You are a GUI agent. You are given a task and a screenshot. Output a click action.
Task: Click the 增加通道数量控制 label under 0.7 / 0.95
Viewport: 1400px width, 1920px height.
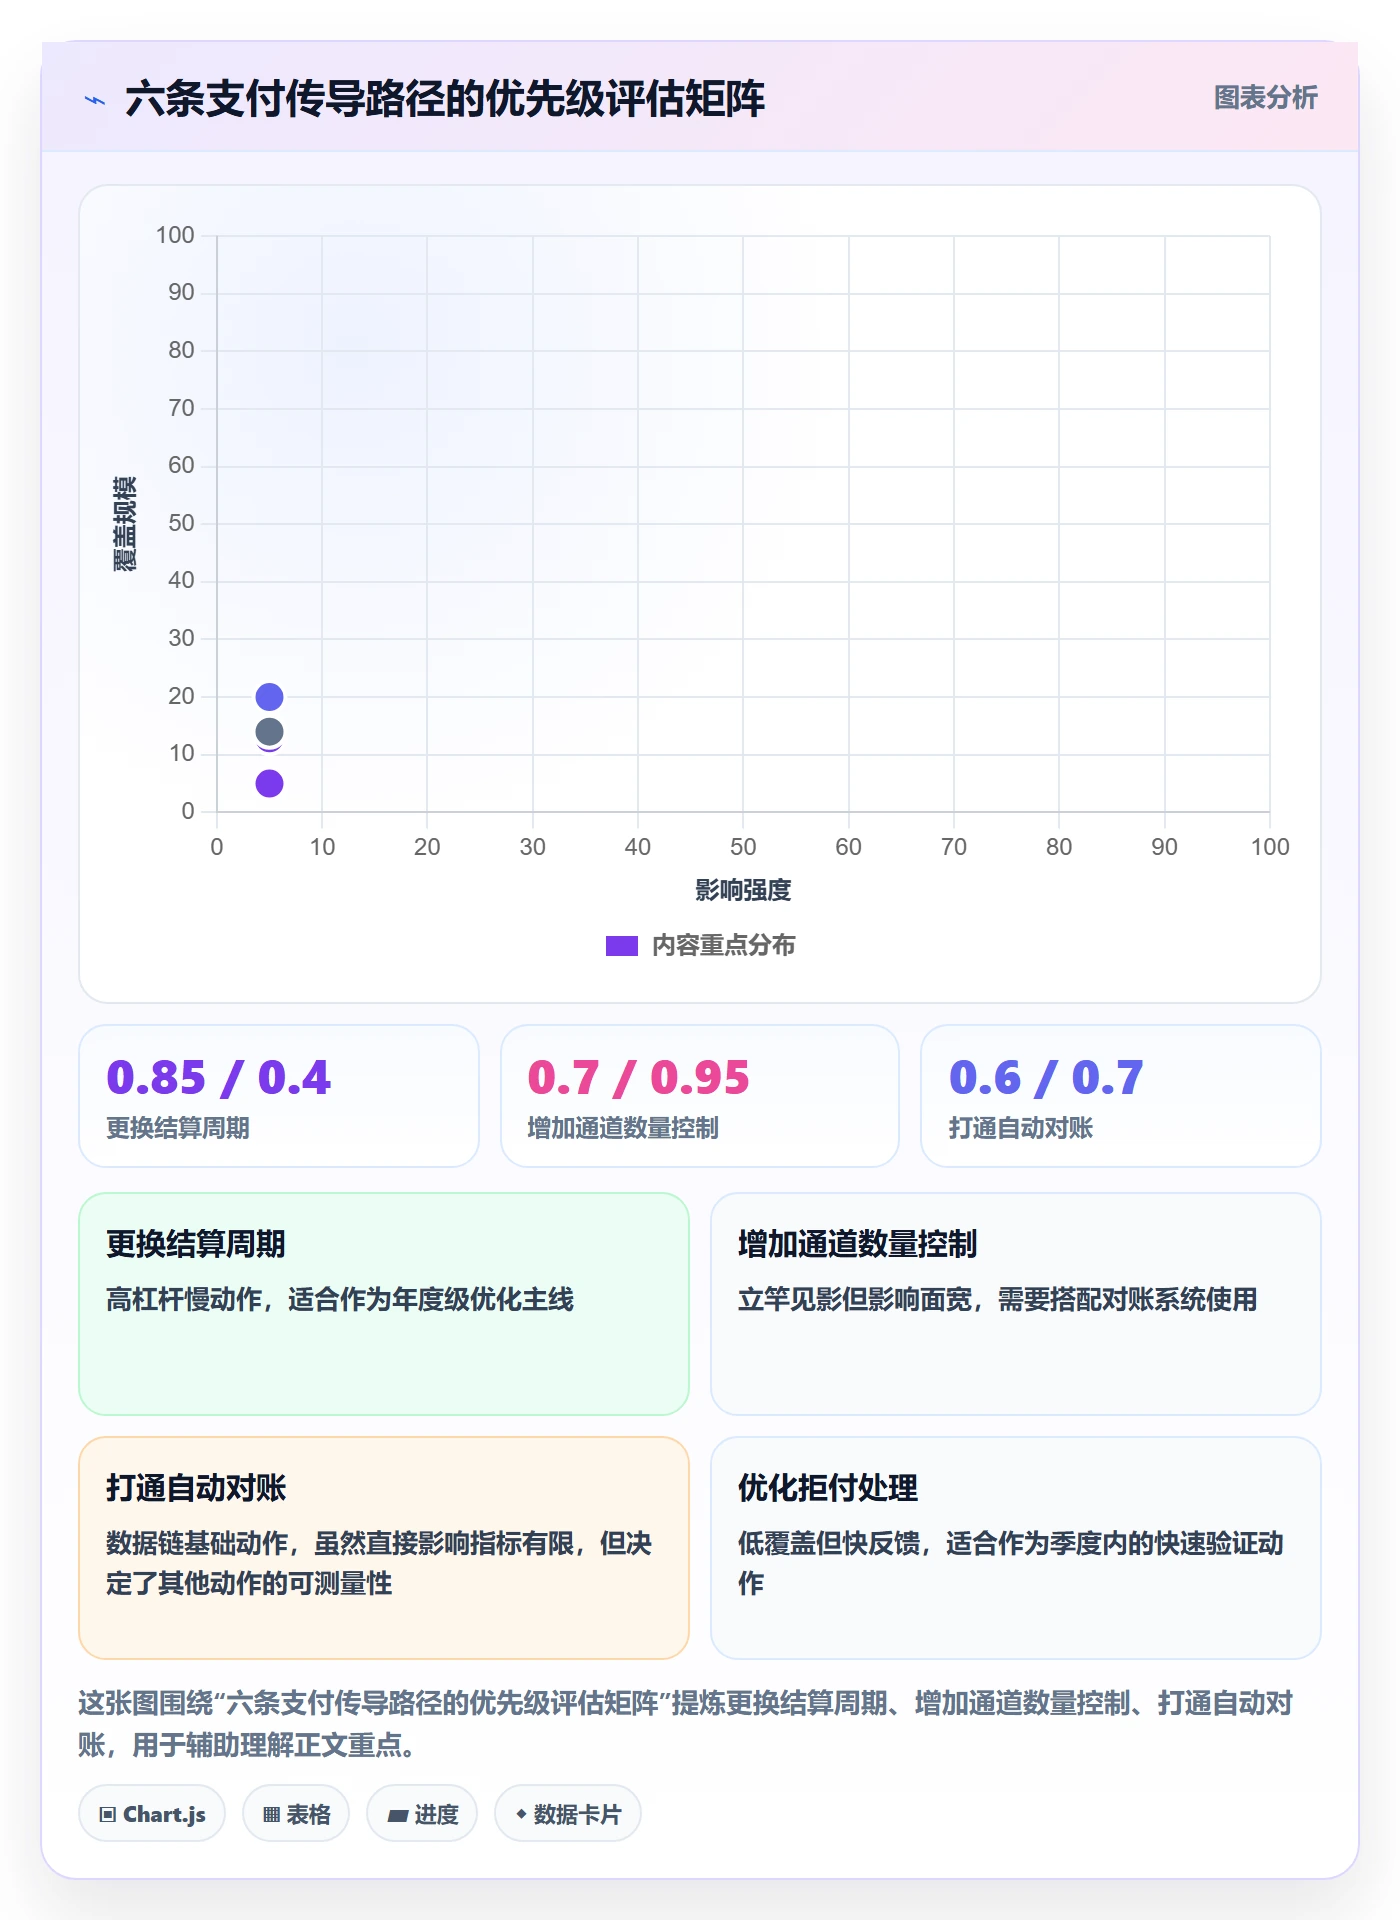(623, 1128)
